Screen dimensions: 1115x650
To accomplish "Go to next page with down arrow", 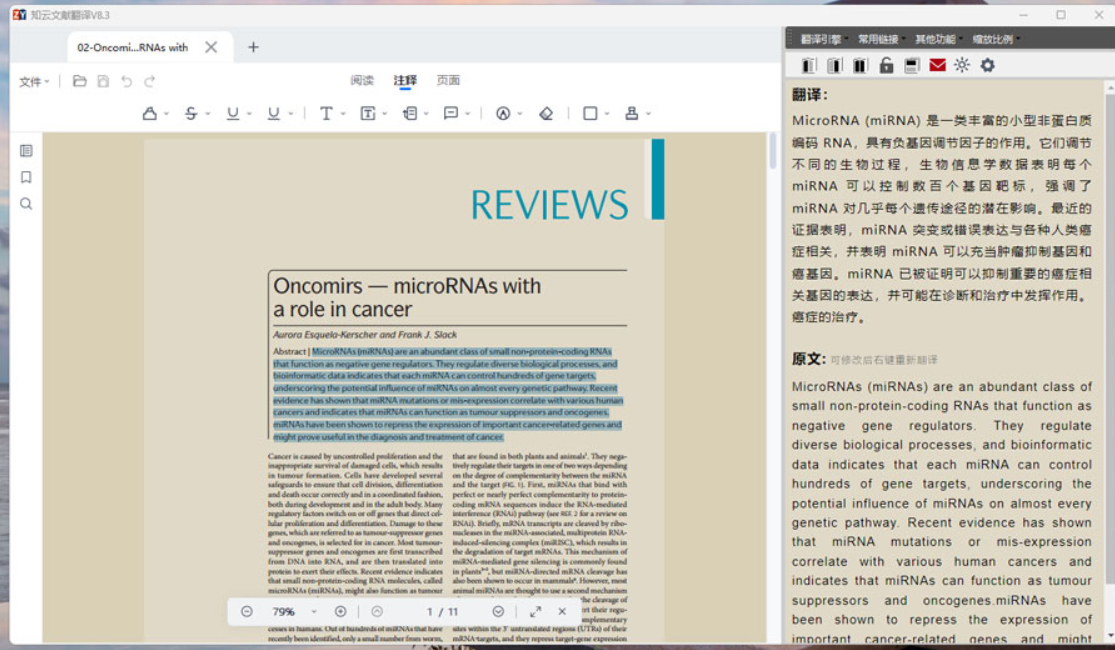I will (x=498, y=611).
